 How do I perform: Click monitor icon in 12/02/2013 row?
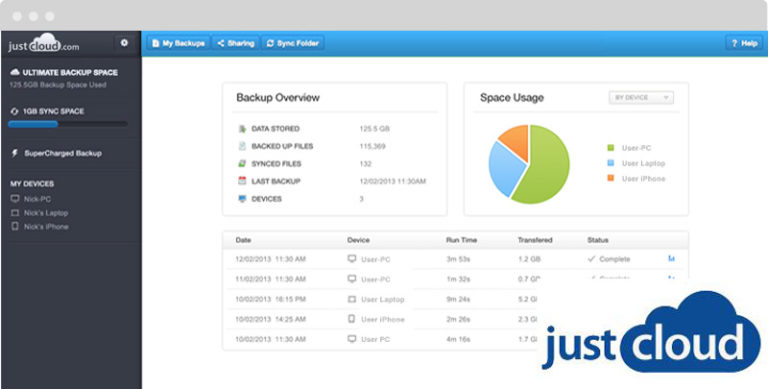pyautogui.click(x=352, y=259)
